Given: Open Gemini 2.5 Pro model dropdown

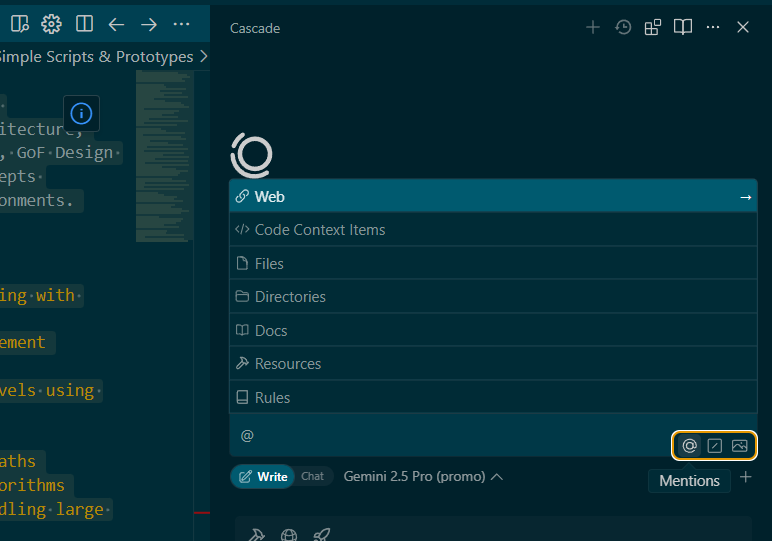Looking at the screenshot, I should coord(423,477).
